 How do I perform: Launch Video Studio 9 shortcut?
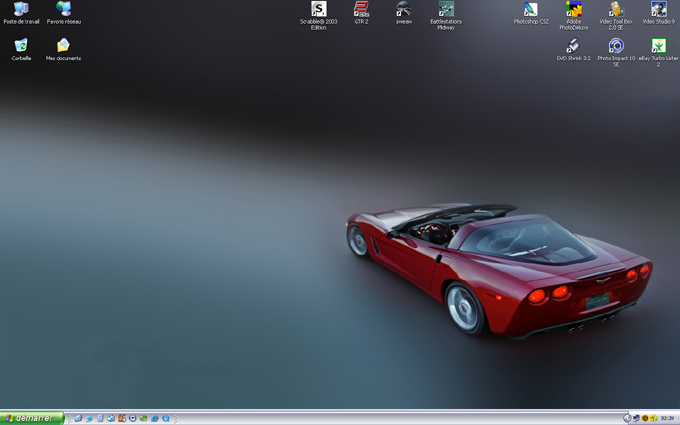tap(658, 10)
